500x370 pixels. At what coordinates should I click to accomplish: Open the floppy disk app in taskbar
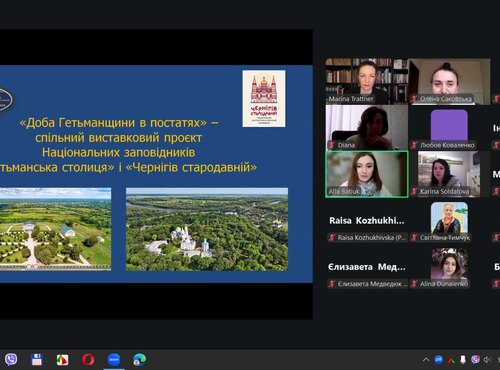(x=37, y=360)
